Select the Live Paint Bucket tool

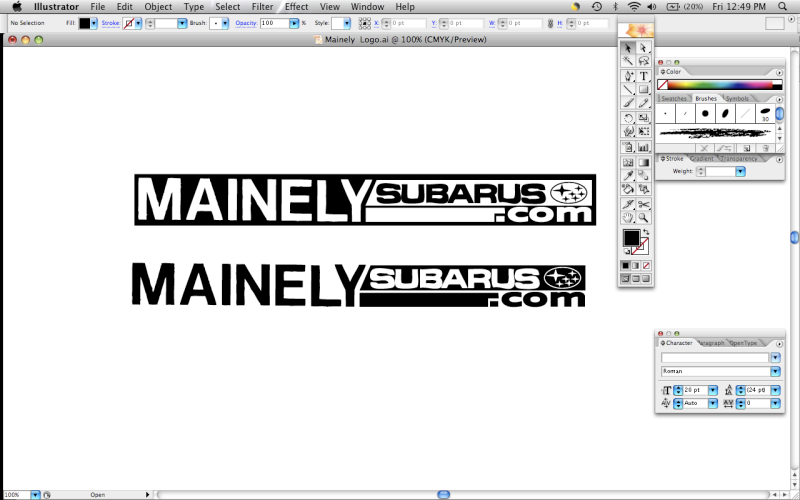point(628,189)
